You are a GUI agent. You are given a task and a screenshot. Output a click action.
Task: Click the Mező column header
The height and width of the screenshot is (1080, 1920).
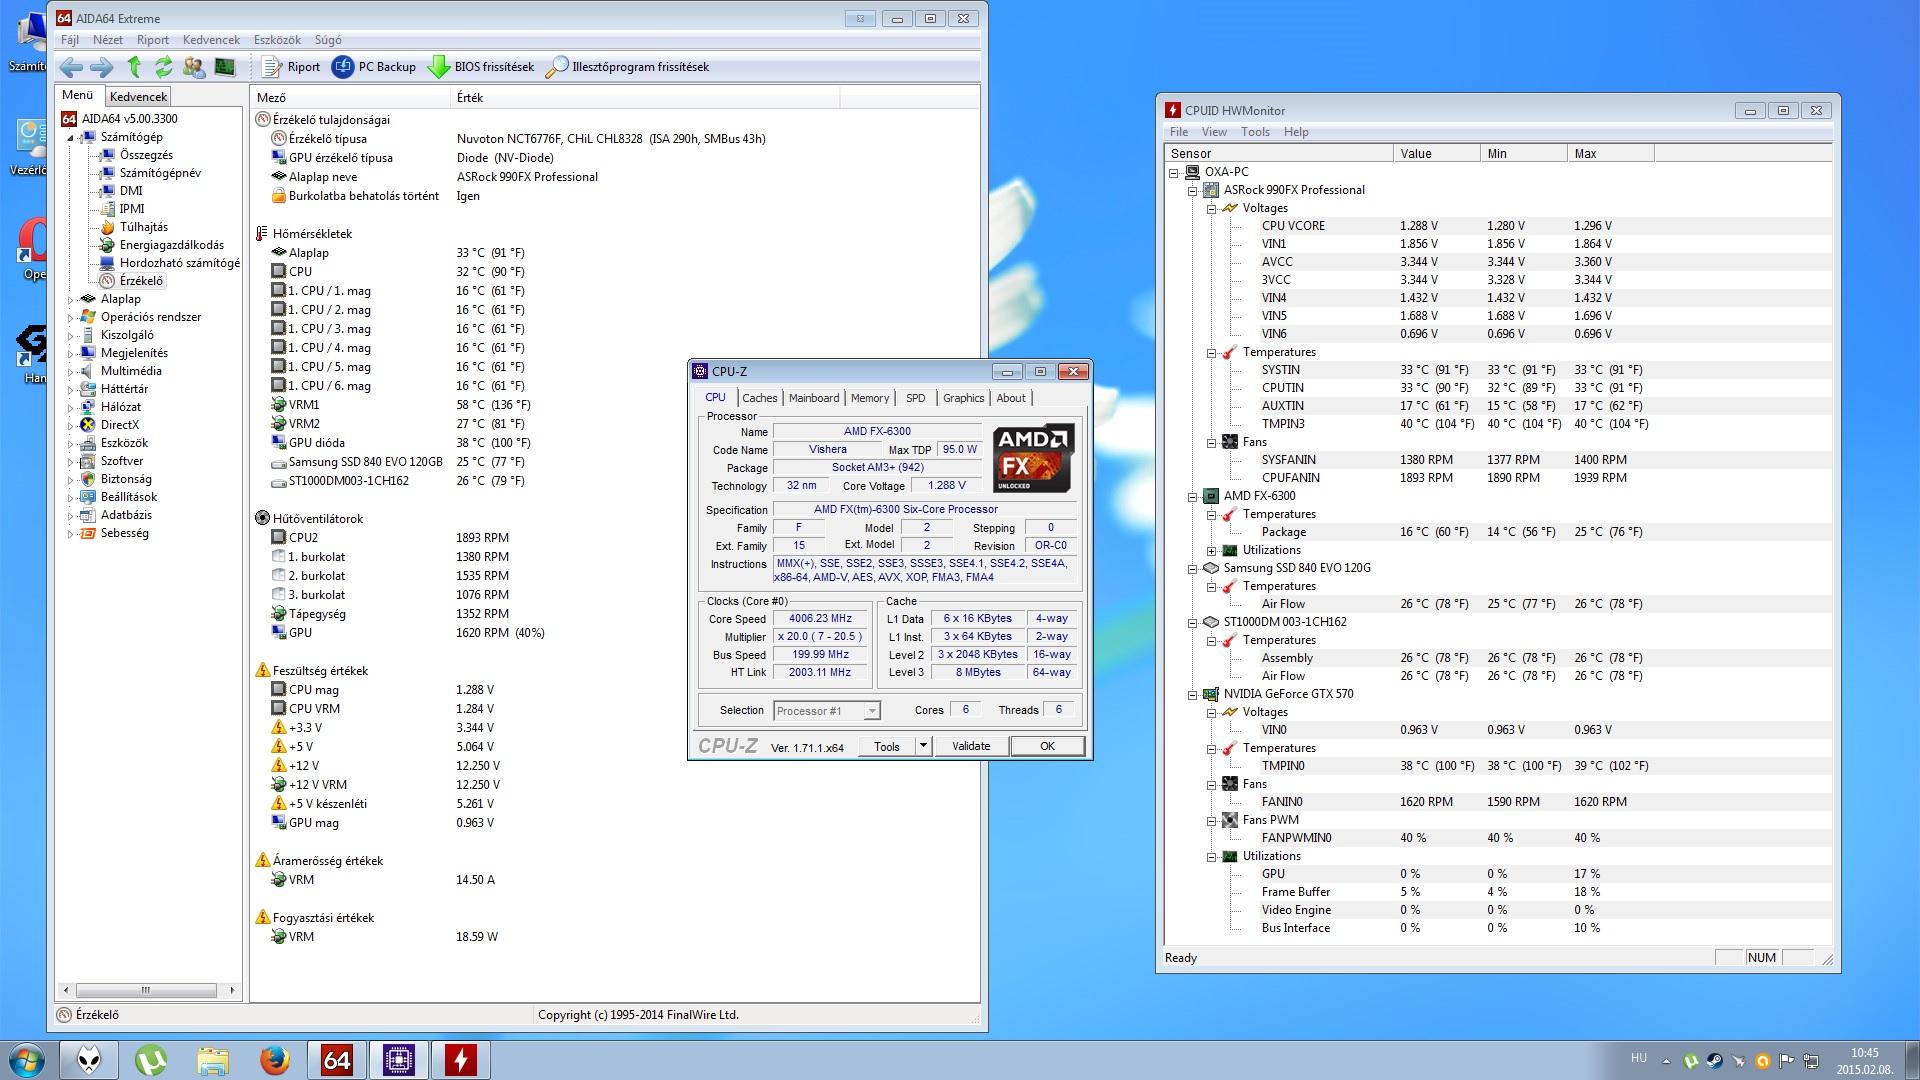tap(350, 97)
